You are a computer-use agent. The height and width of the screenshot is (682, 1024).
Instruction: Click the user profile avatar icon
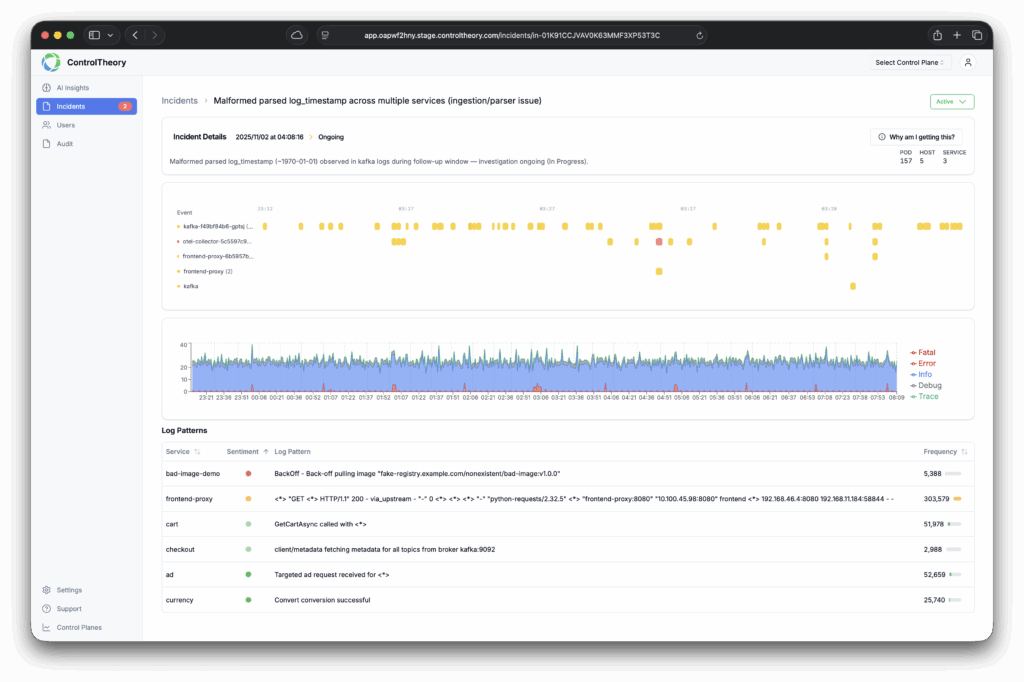(967, 63)
